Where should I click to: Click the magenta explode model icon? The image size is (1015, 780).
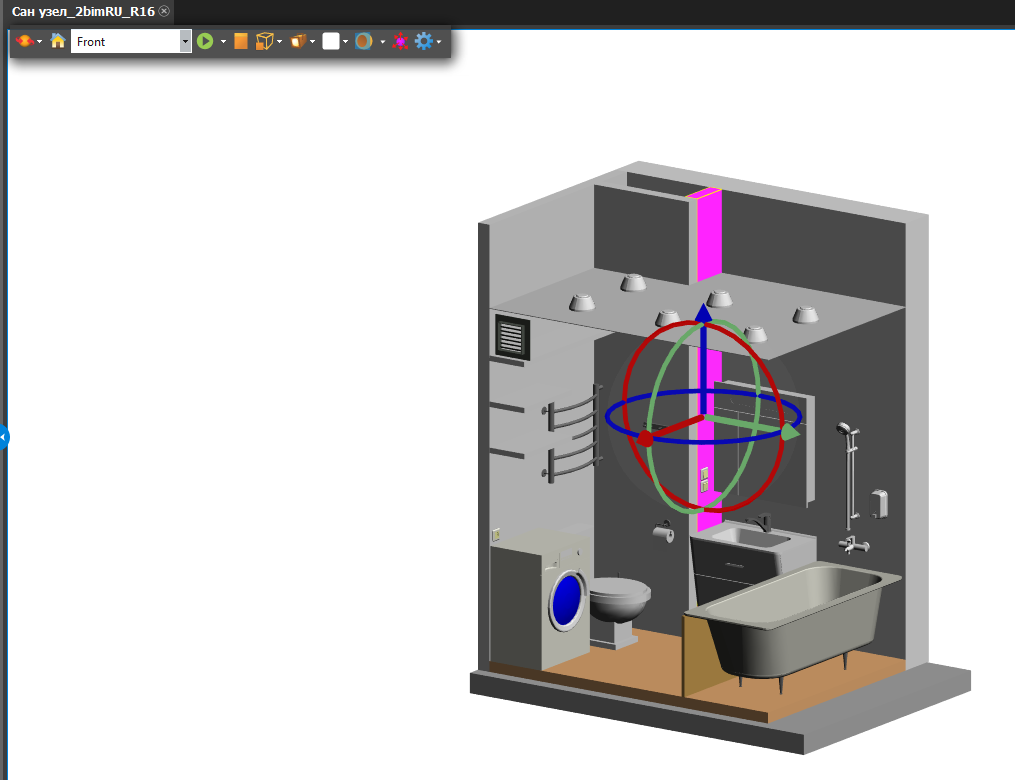click(401, 41)
